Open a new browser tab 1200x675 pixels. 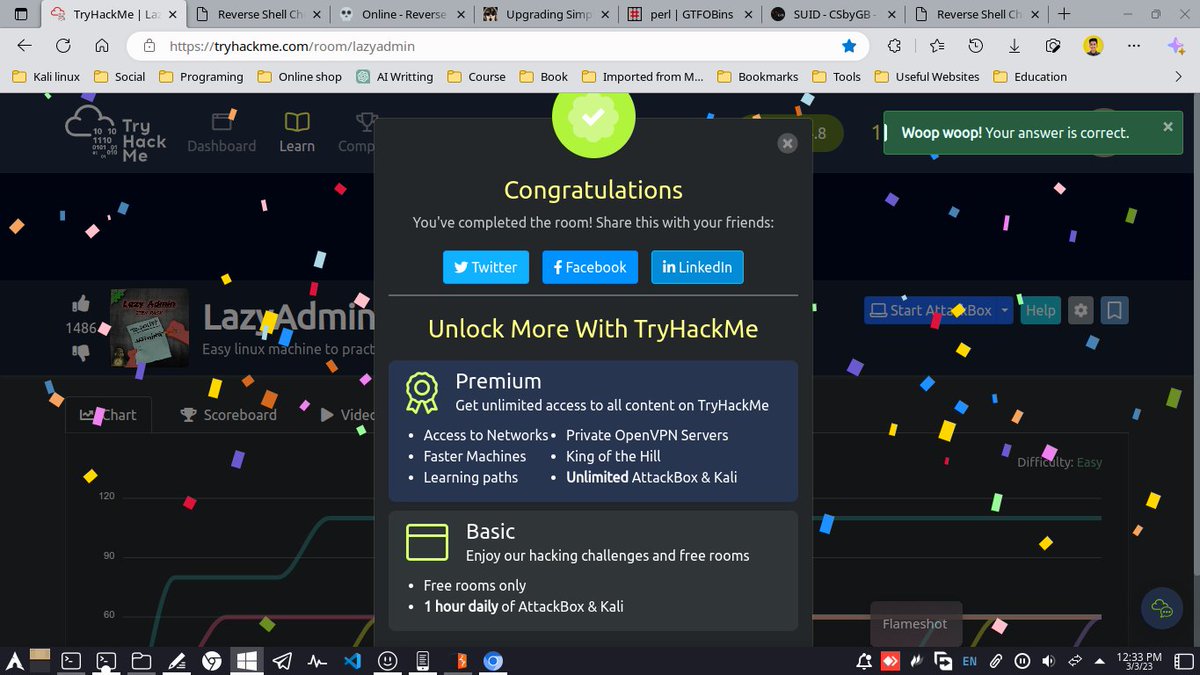click(1063, 15)
